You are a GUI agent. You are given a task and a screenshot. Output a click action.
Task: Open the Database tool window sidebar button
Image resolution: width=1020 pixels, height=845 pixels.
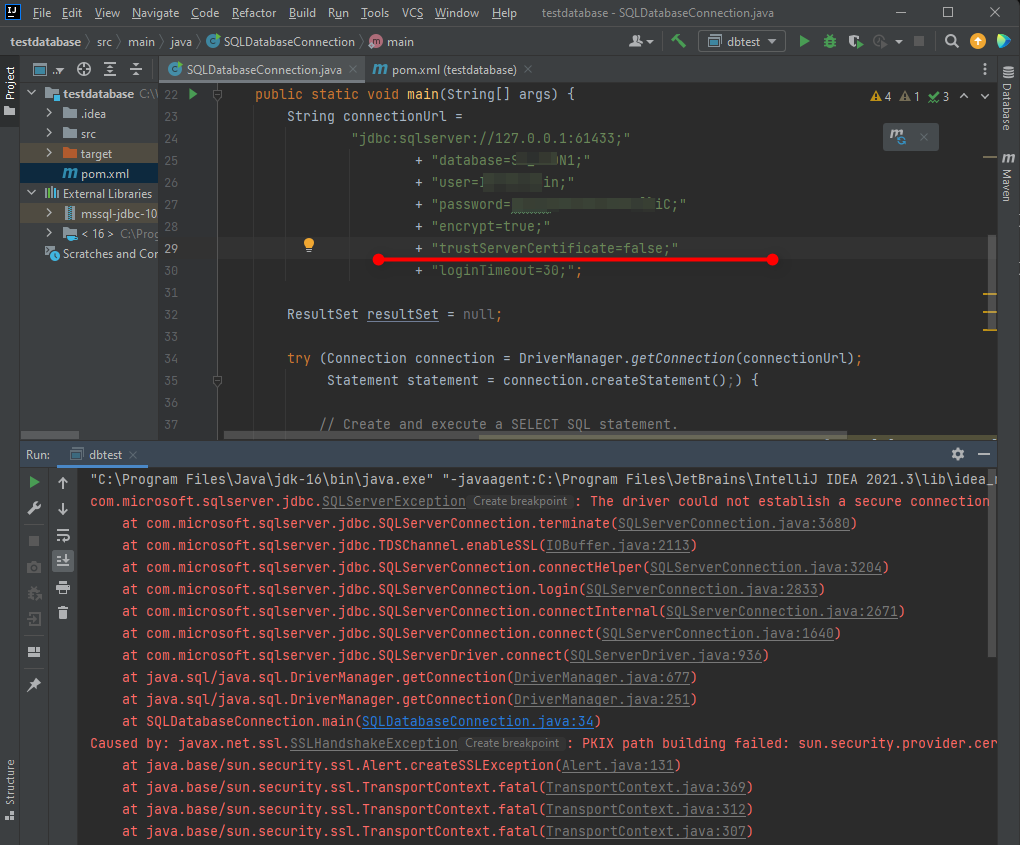1007,98
